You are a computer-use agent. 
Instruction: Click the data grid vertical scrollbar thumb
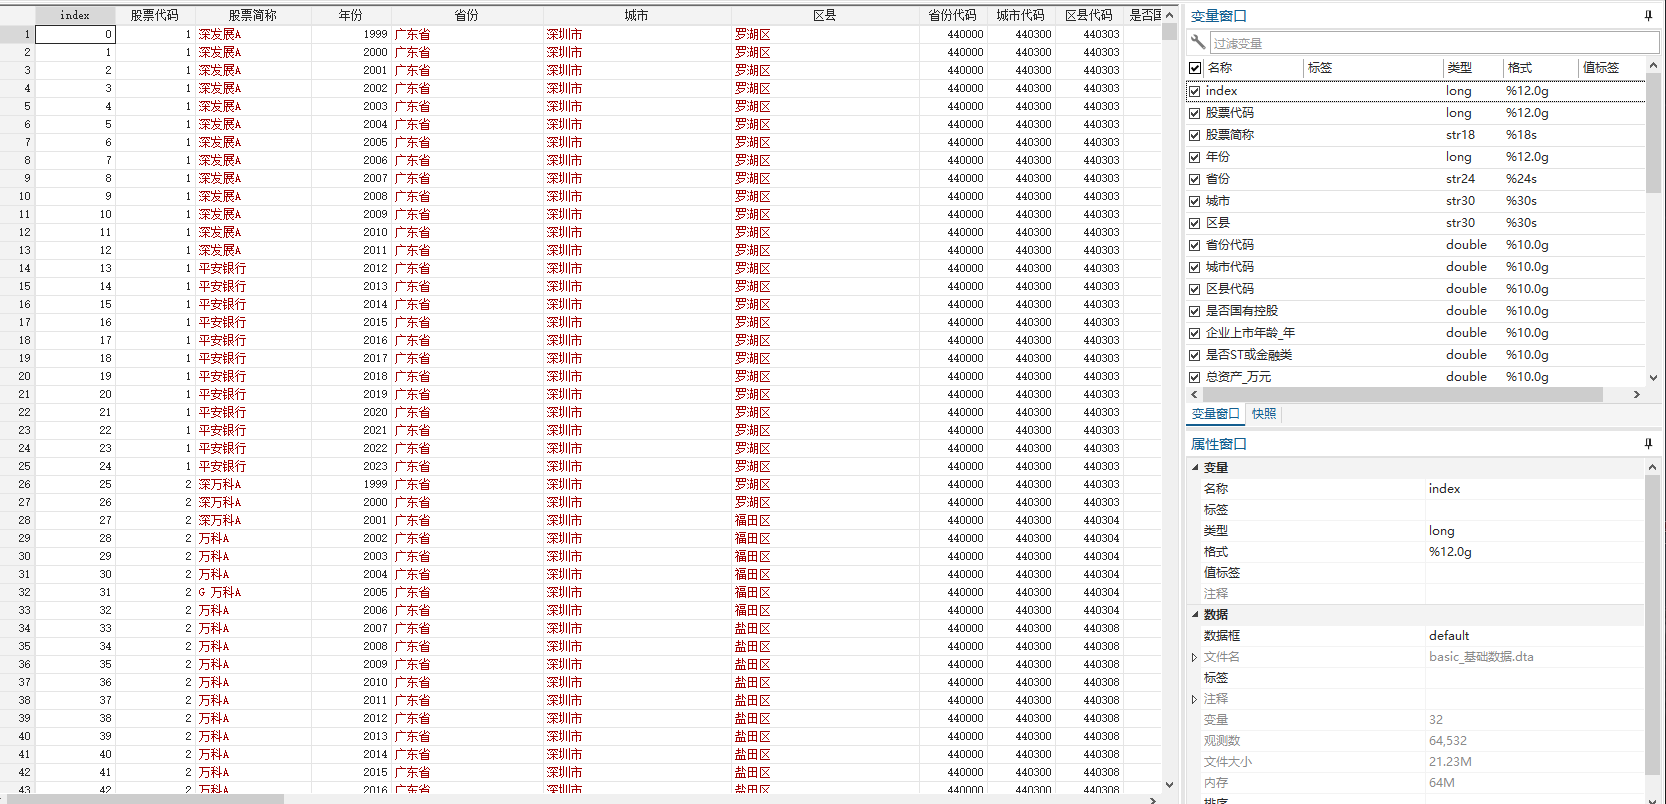click(x=1169, y=31)
